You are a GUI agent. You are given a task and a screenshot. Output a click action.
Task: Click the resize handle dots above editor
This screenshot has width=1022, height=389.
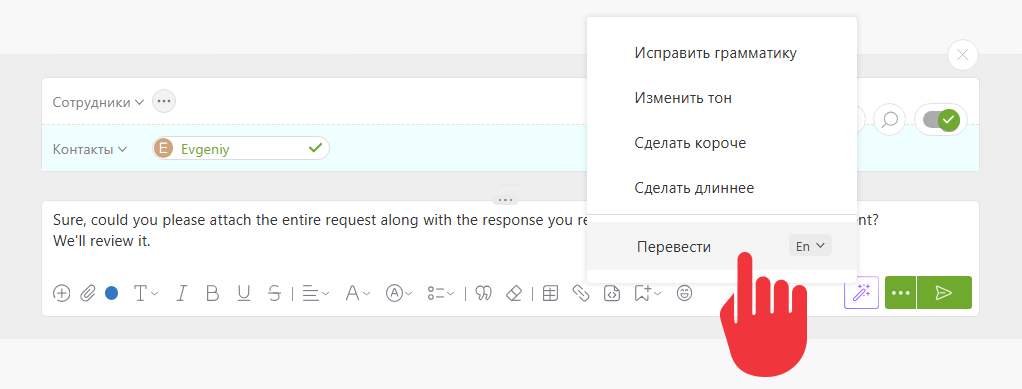pyautogui.click(x=506, y=199)
